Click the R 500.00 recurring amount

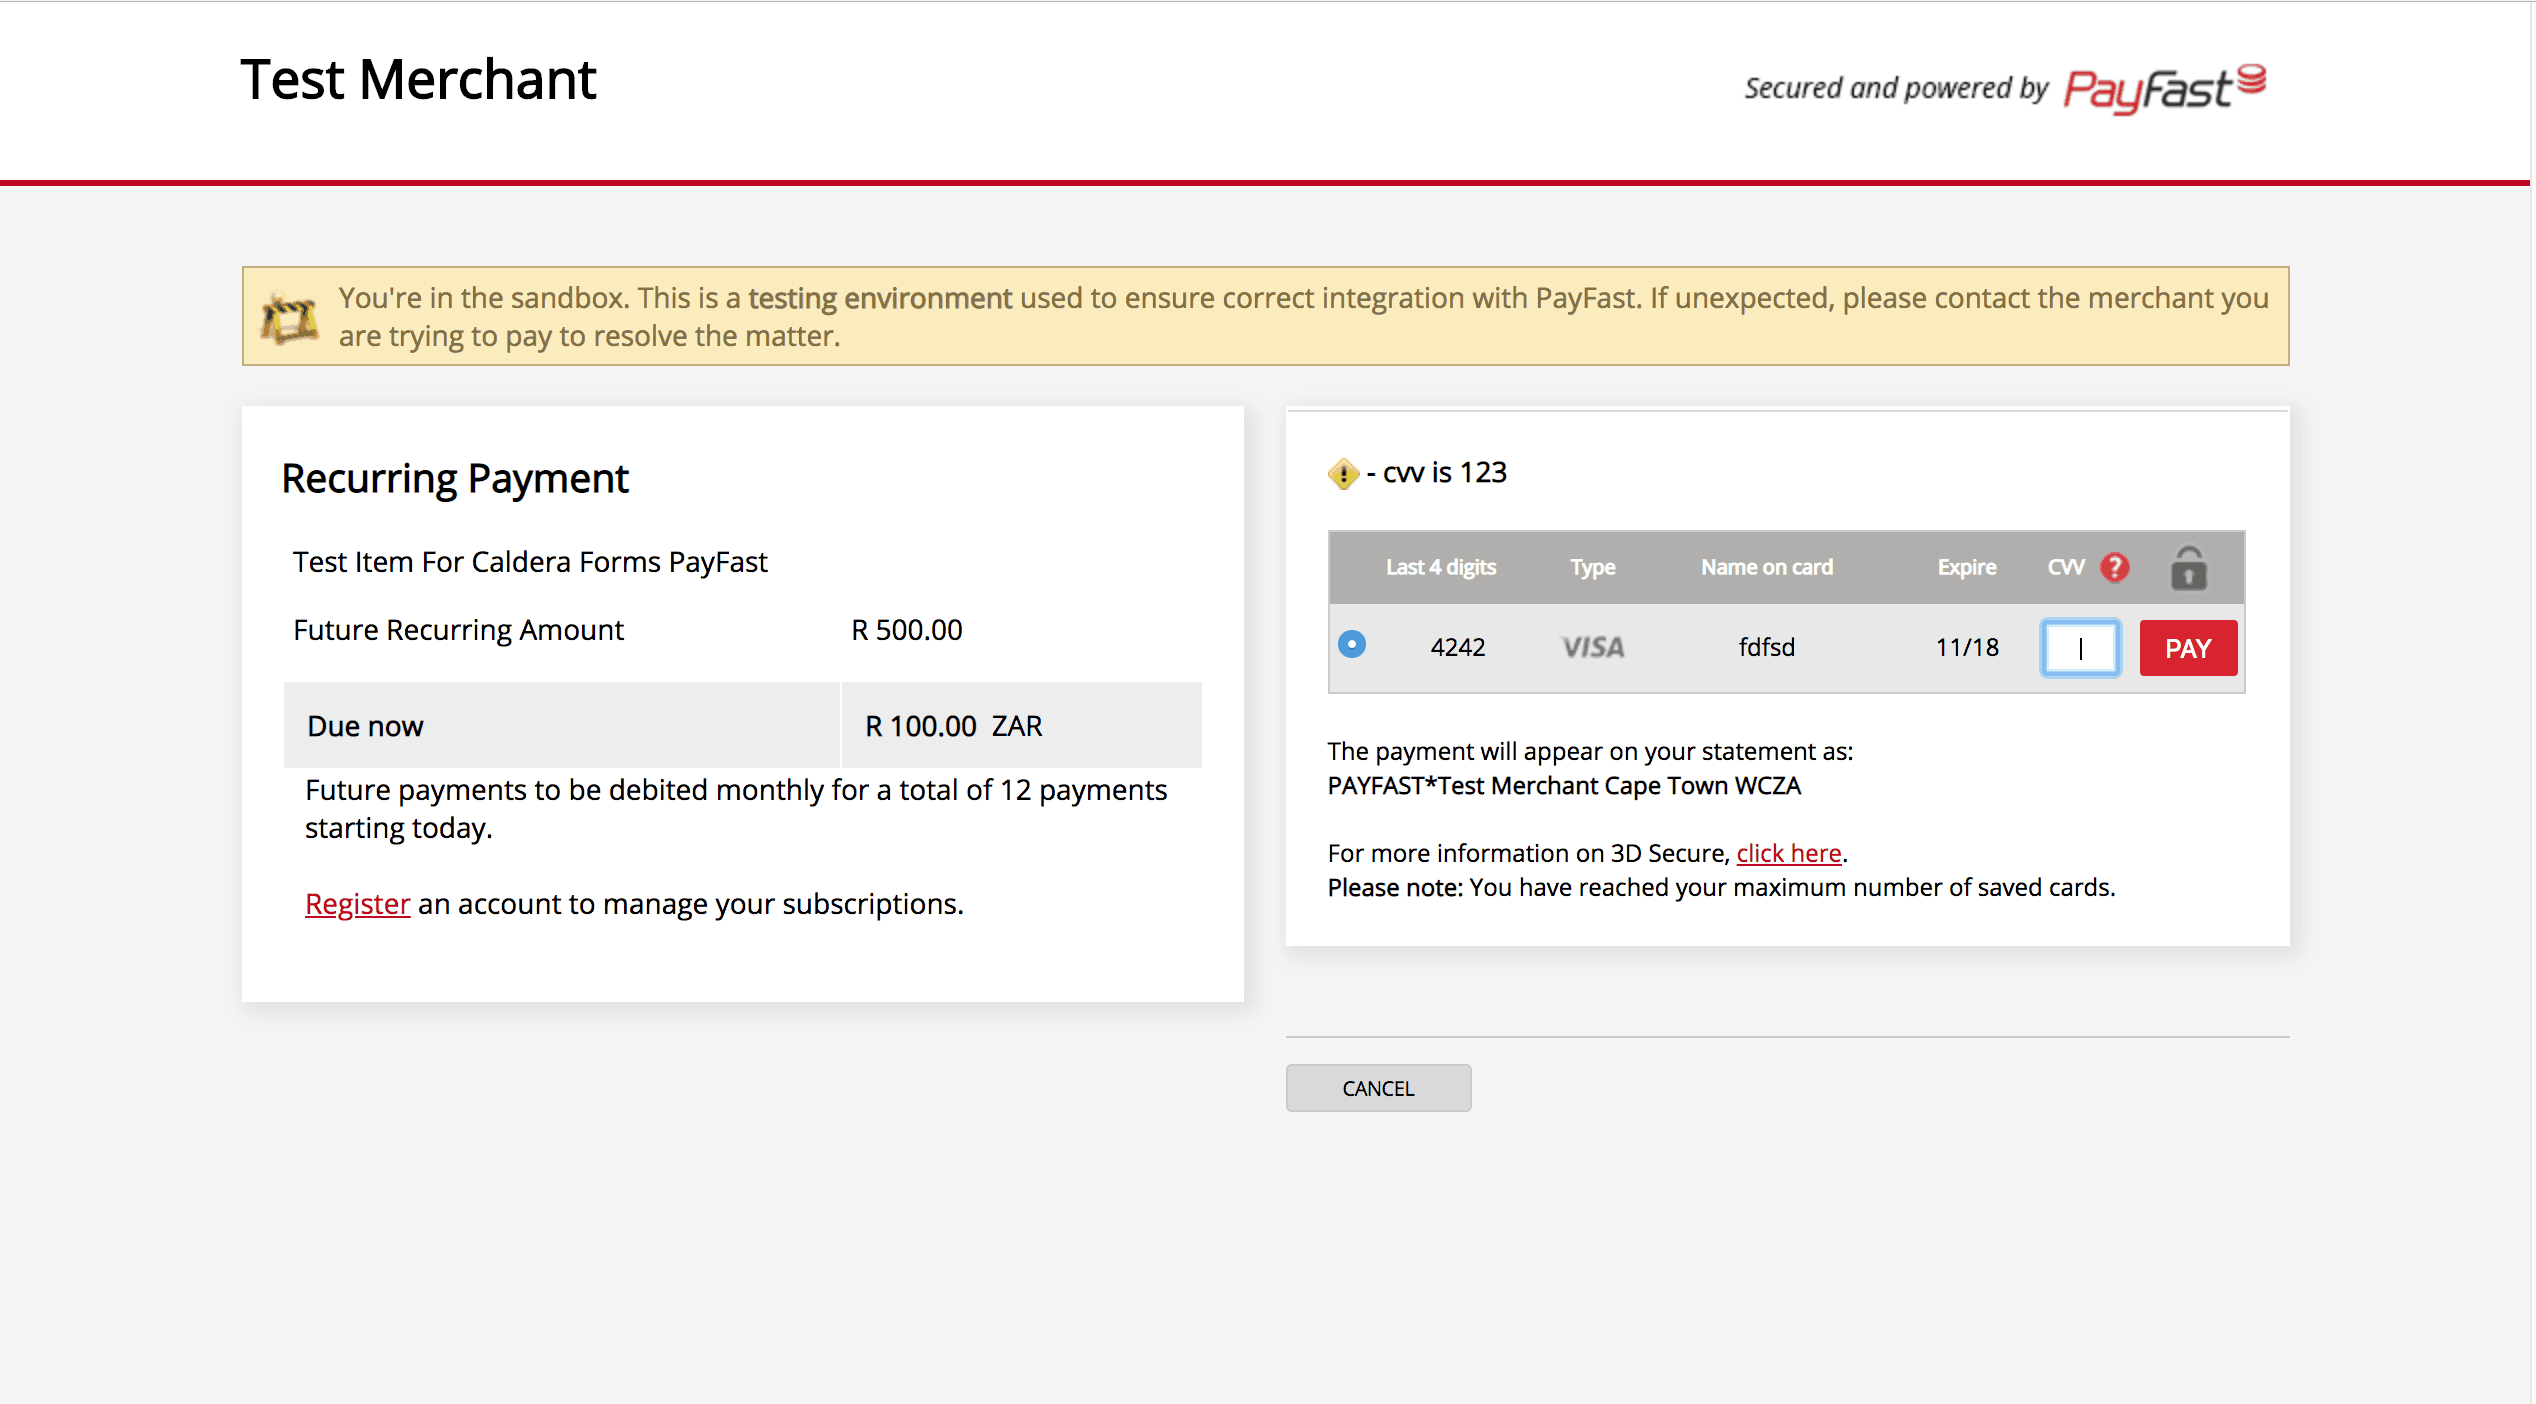907,630
